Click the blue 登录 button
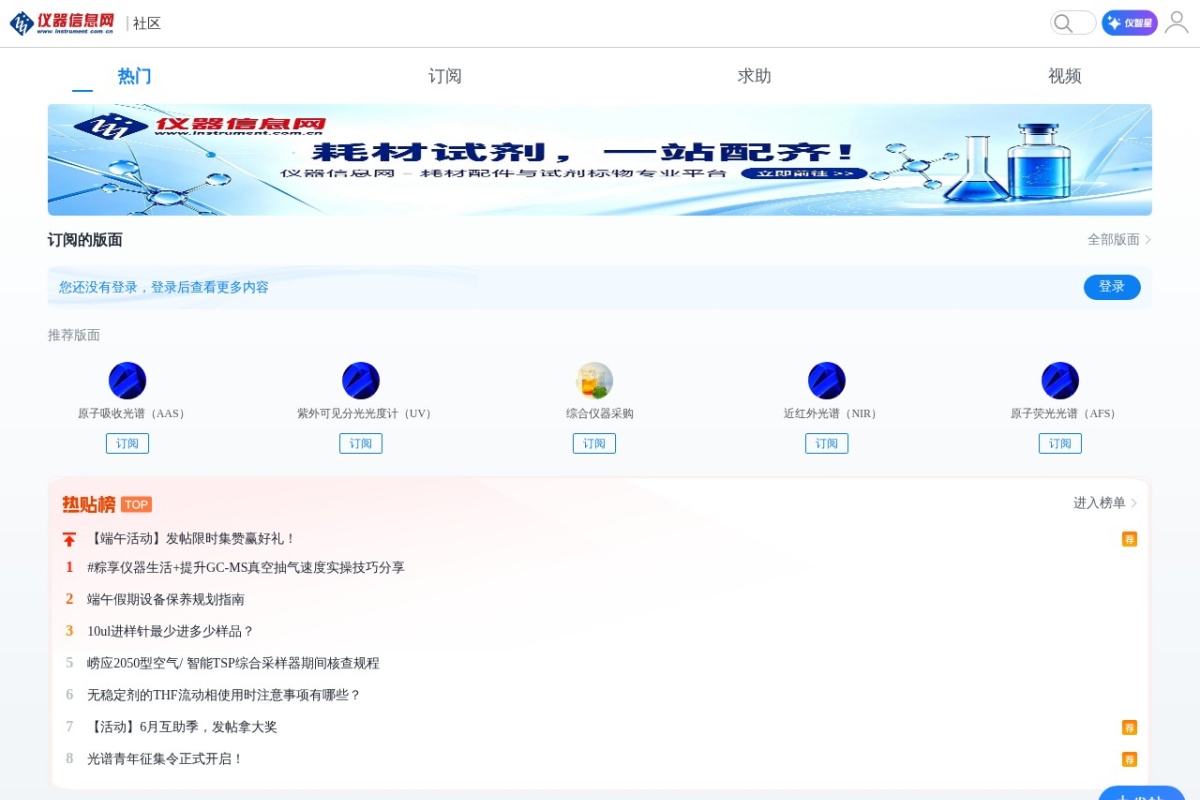Image resolution: width=1200 pixels, height=800 pixels. [x=1112, y=287]
